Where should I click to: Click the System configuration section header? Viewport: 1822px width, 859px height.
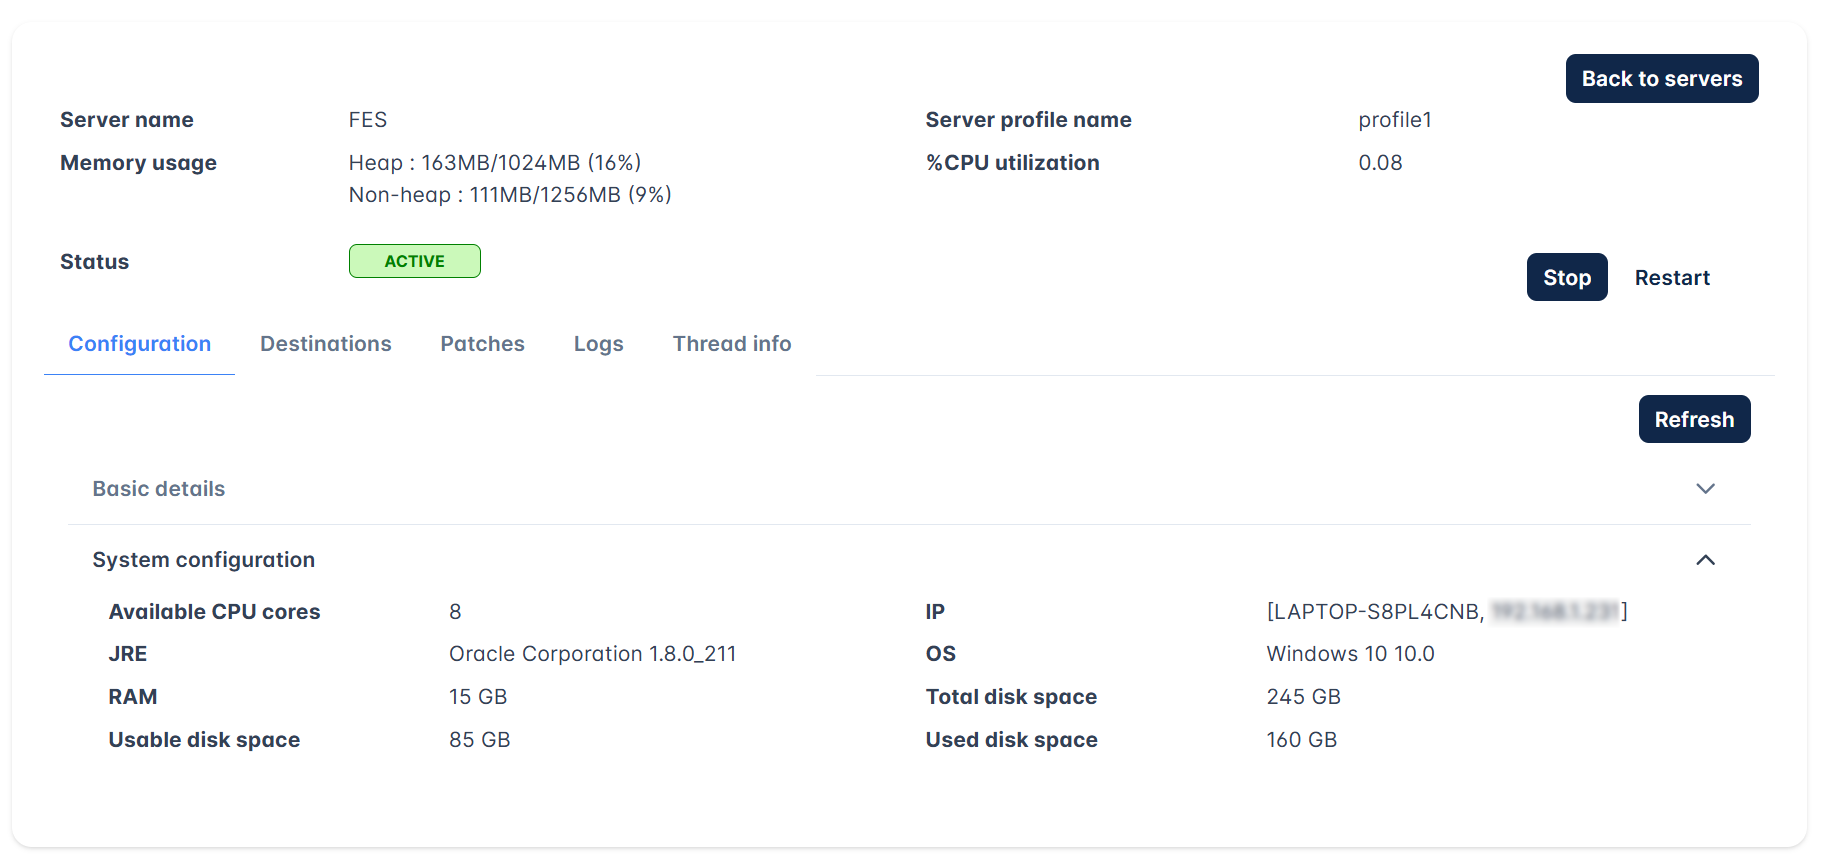[x=909, y=560]
